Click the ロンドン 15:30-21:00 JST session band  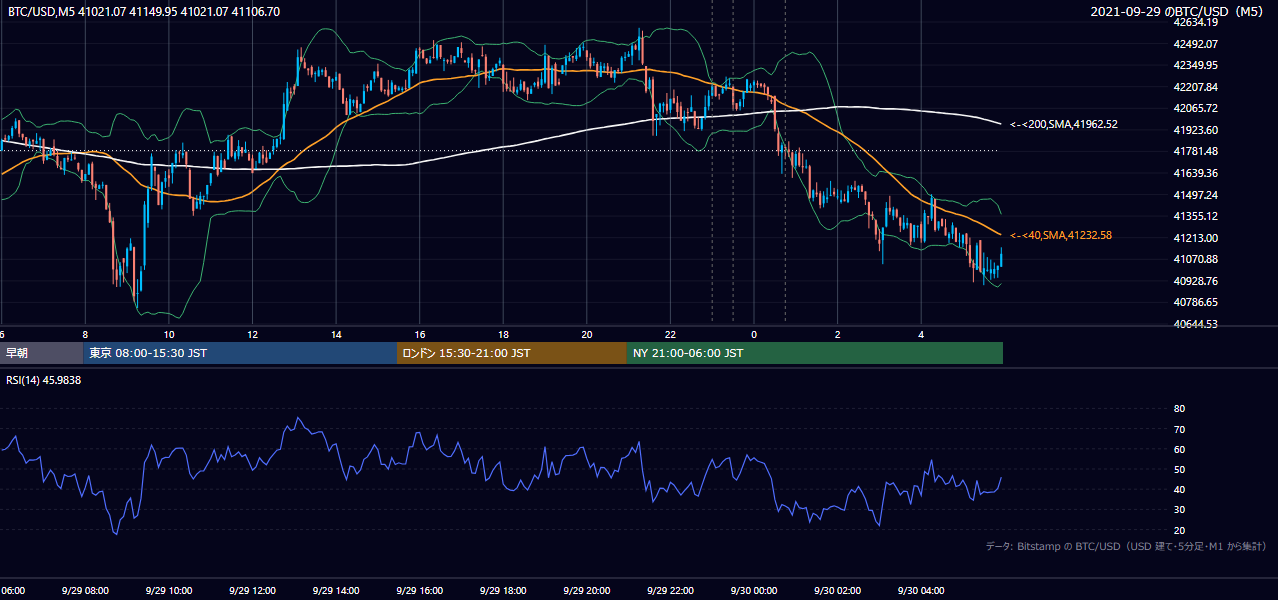pos(512,353)
